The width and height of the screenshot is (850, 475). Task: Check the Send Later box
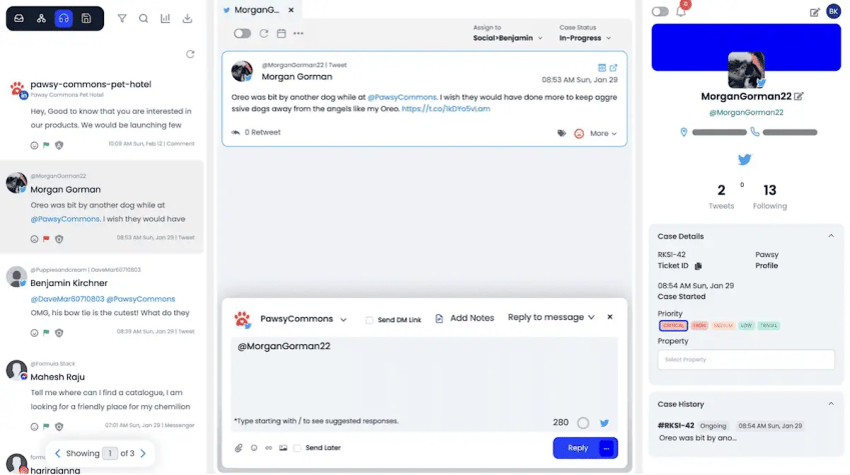(x=297, y=448)
